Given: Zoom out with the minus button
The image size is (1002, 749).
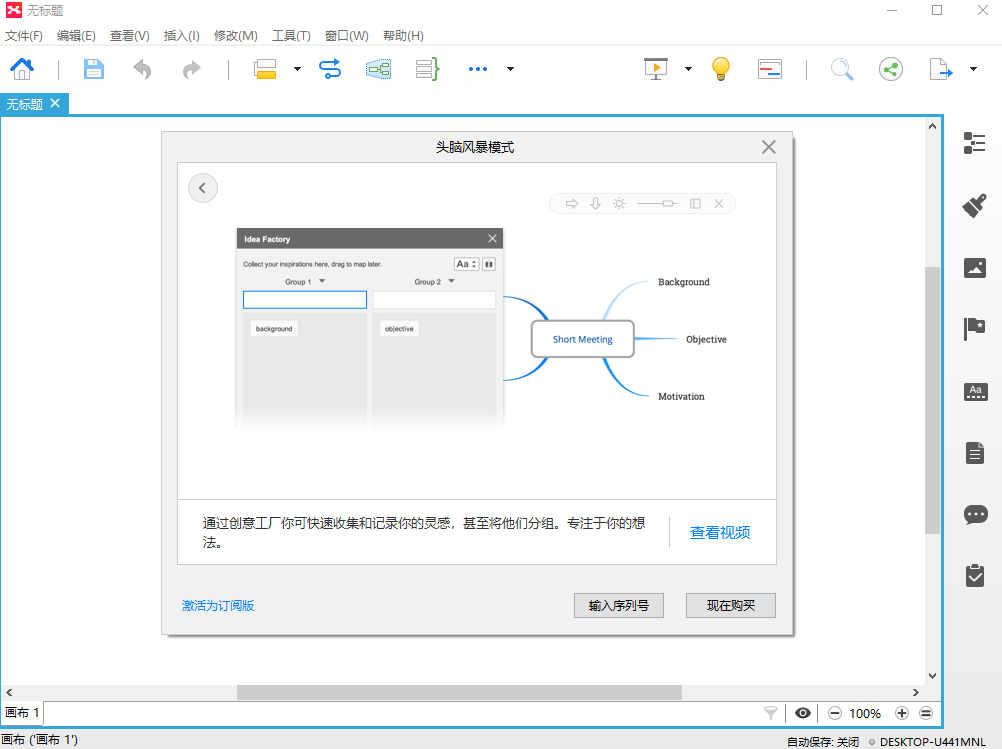Looking at the screenshot, I should 835,713.
